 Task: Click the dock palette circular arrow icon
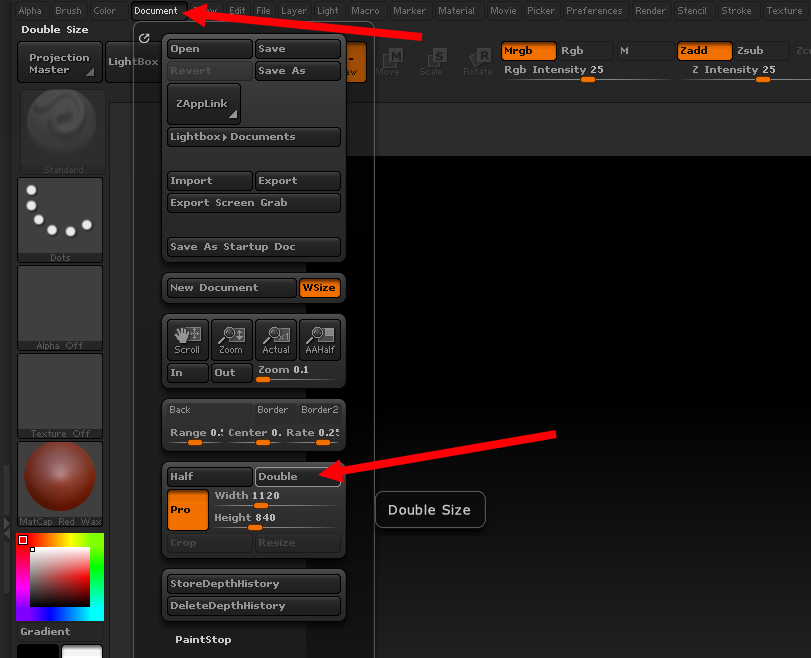(144, 38)
